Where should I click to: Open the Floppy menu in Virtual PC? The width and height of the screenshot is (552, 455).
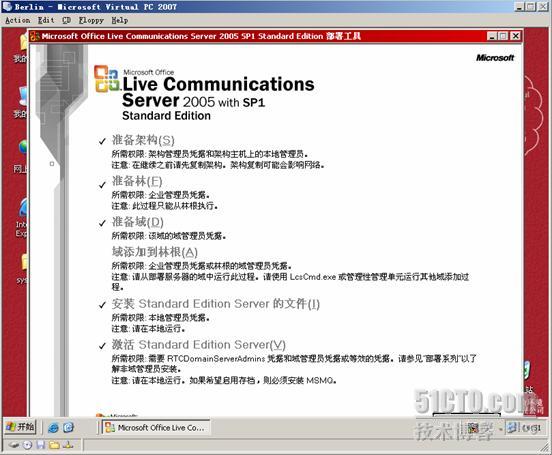tap(91, 20)
